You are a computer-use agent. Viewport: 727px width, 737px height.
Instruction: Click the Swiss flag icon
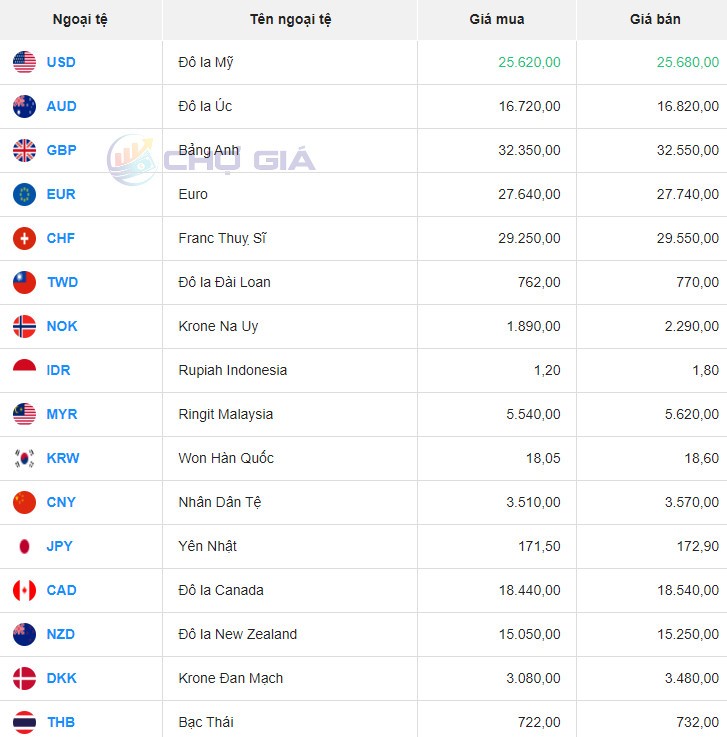point(25,238)
